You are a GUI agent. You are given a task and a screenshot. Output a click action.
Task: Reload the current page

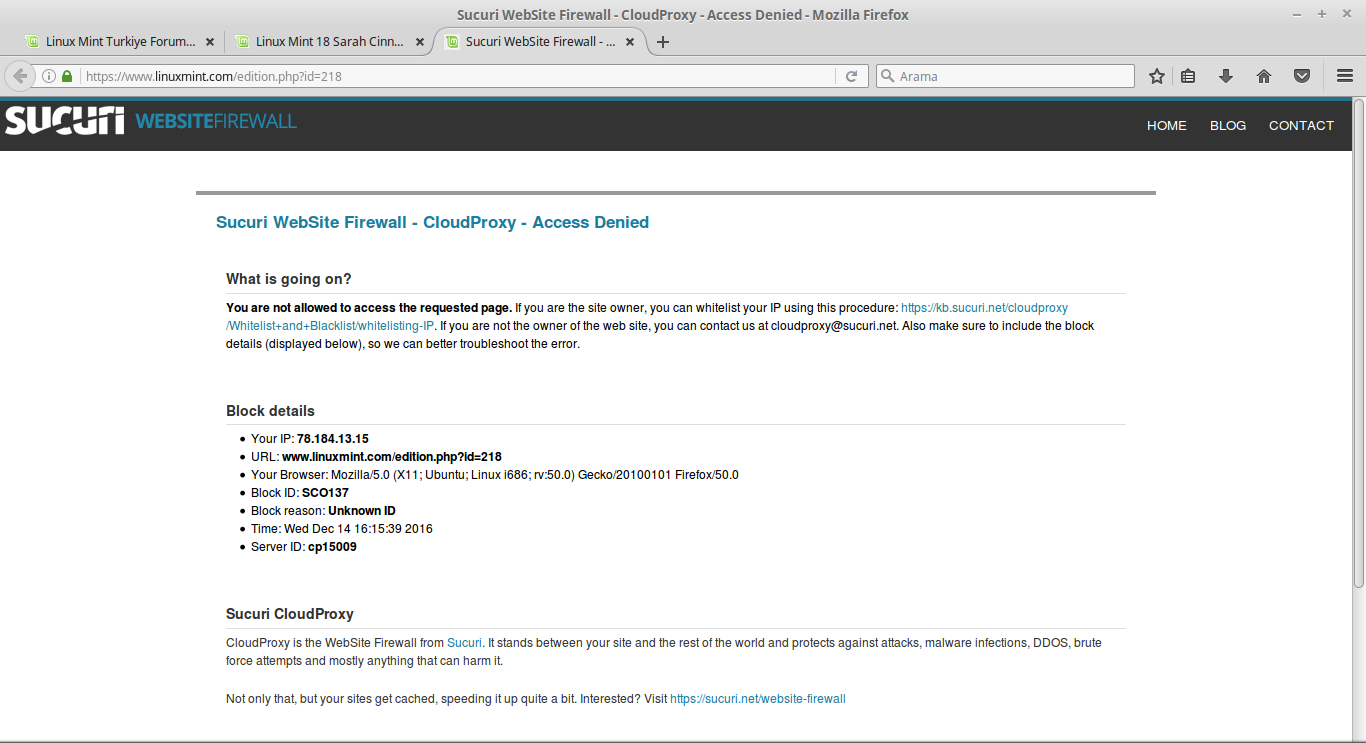click(852, 76)
